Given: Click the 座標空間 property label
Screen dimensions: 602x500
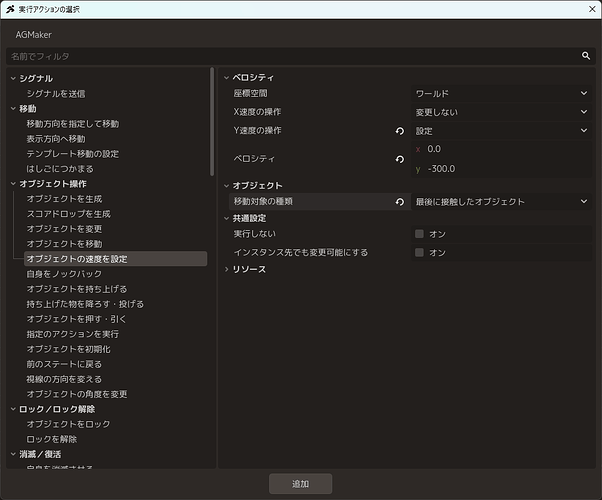Looking at the screenshot, I should (x=250, y=93).
